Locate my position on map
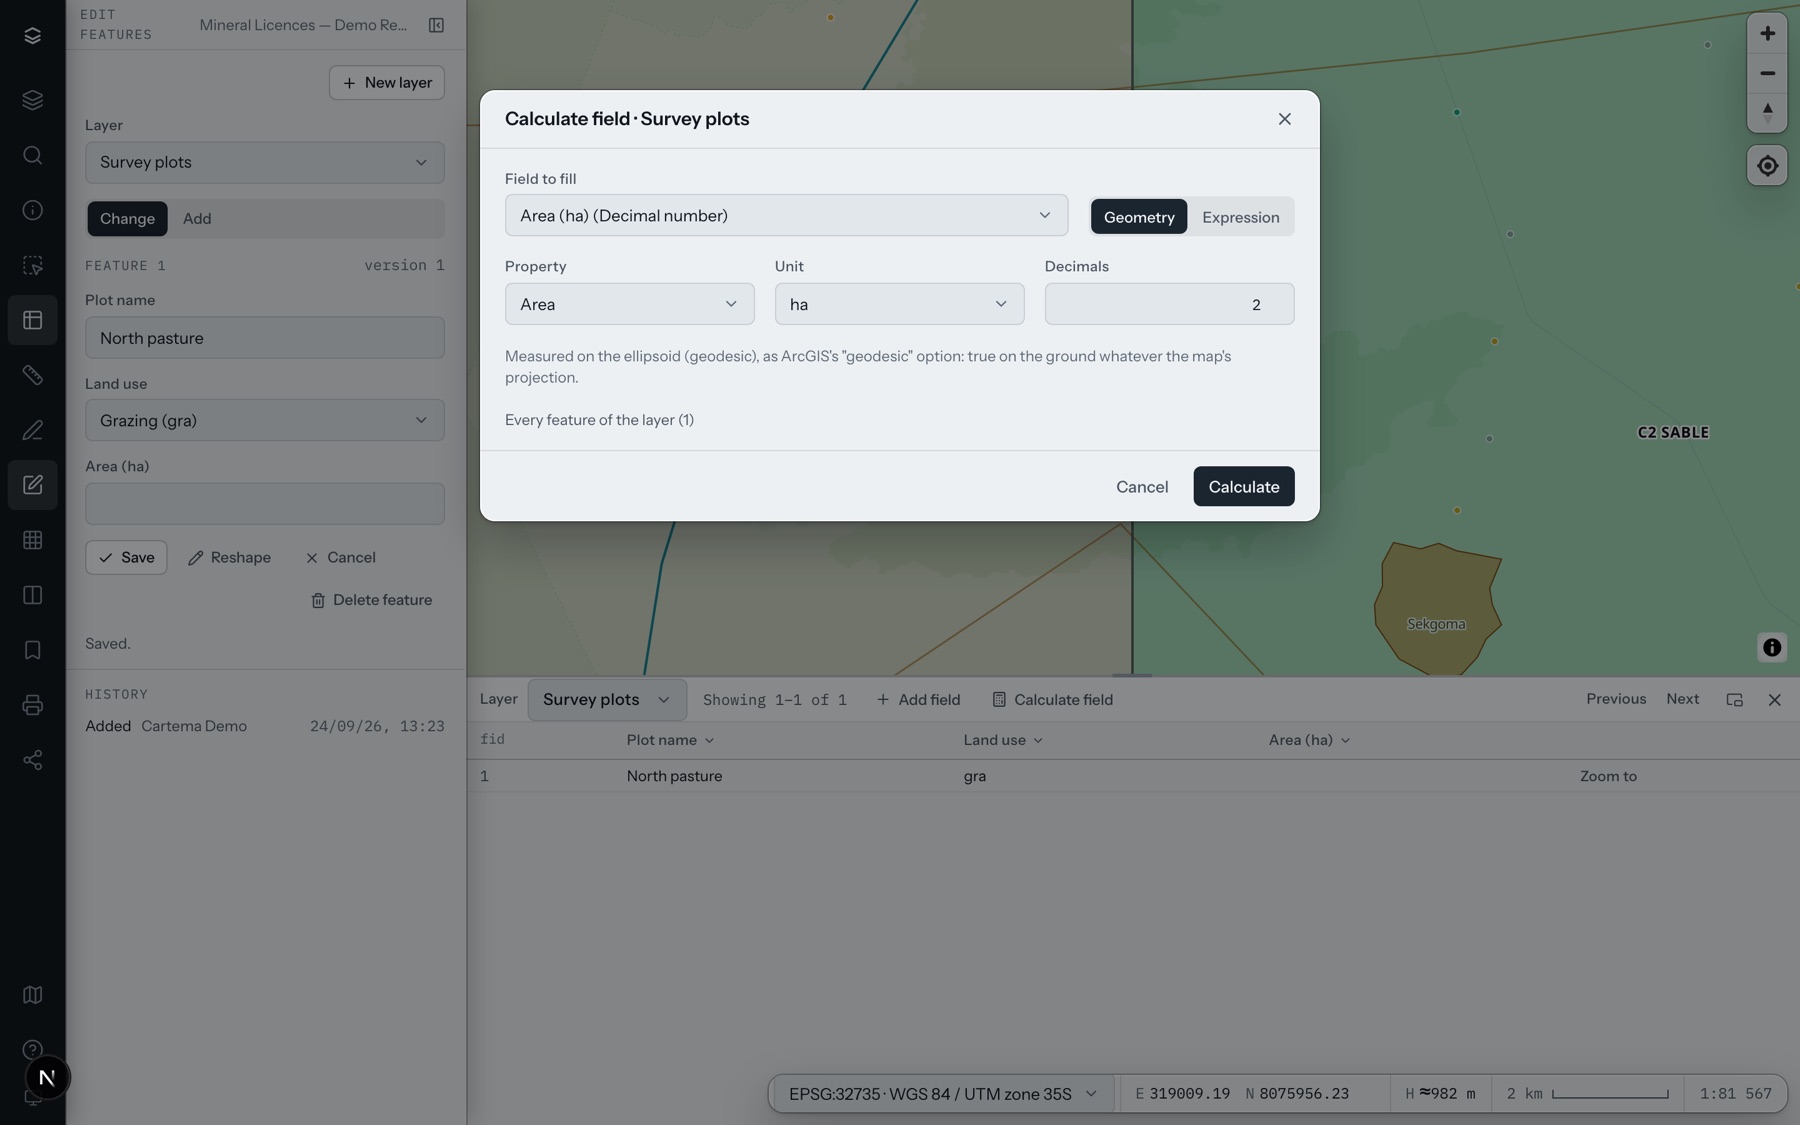Image resolution: width=1800 pixels, height=1125 pixels. point(1767,166)
